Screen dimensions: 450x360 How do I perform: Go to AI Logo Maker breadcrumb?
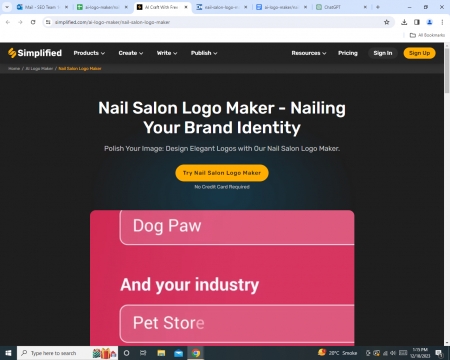(x=39, y=68)
